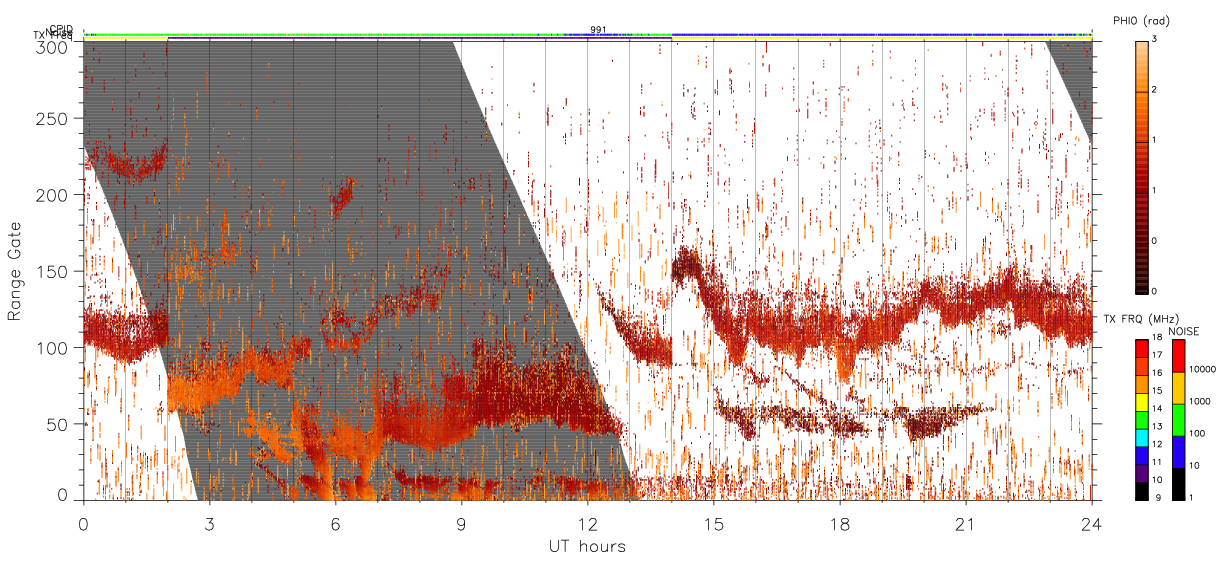
Task: Select tick label 9 on UT hours axis
Action: (x=461, y=524)
